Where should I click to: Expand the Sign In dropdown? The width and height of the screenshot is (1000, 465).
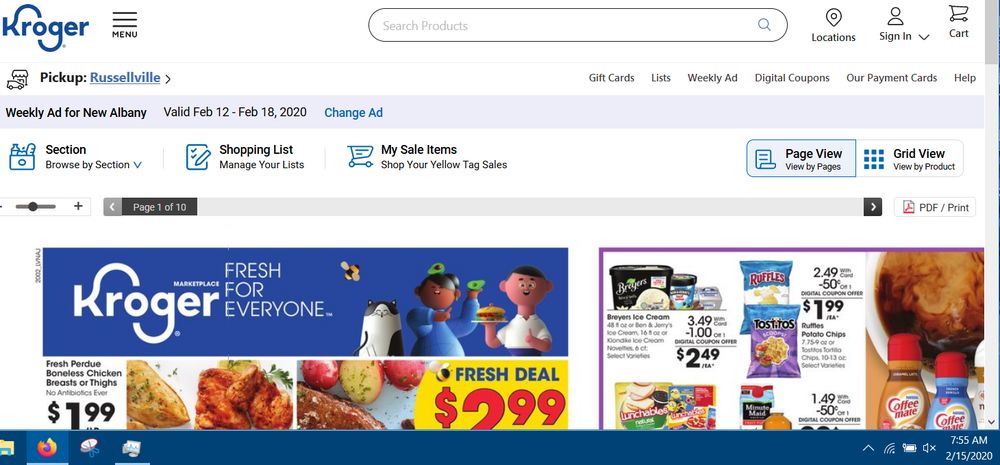tap(923, 37)
